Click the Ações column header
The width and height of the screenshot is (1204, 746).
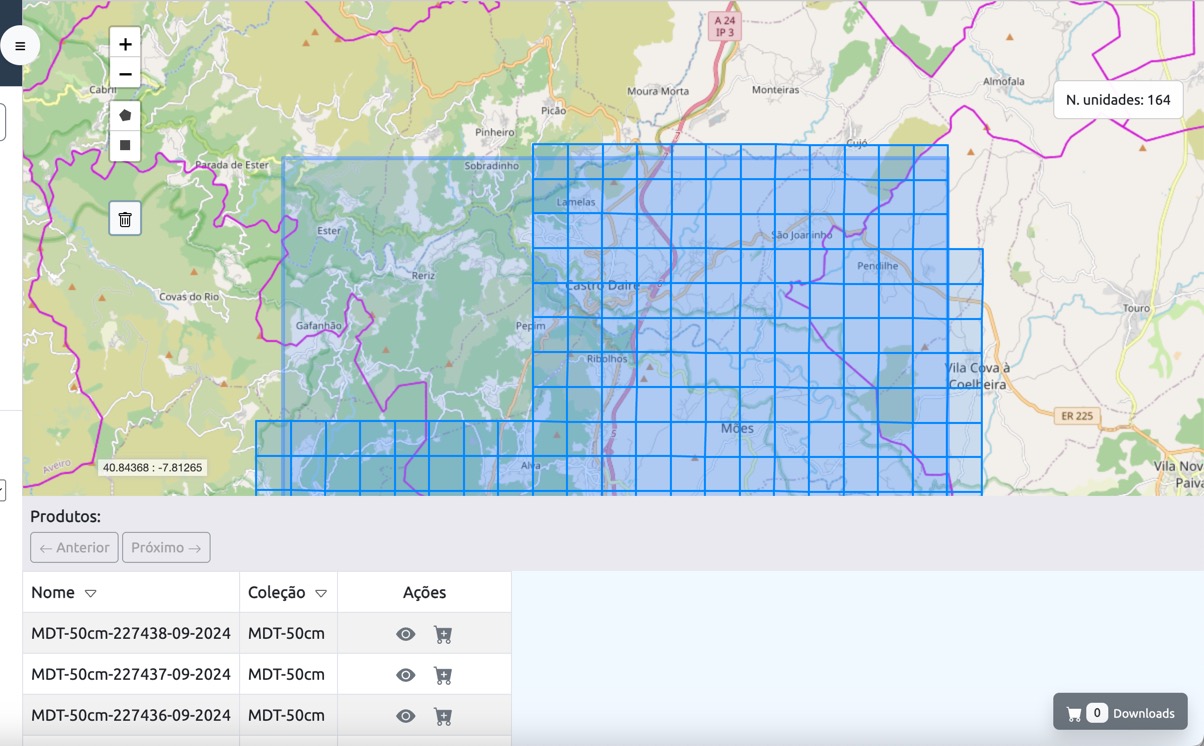coord(424,592)
